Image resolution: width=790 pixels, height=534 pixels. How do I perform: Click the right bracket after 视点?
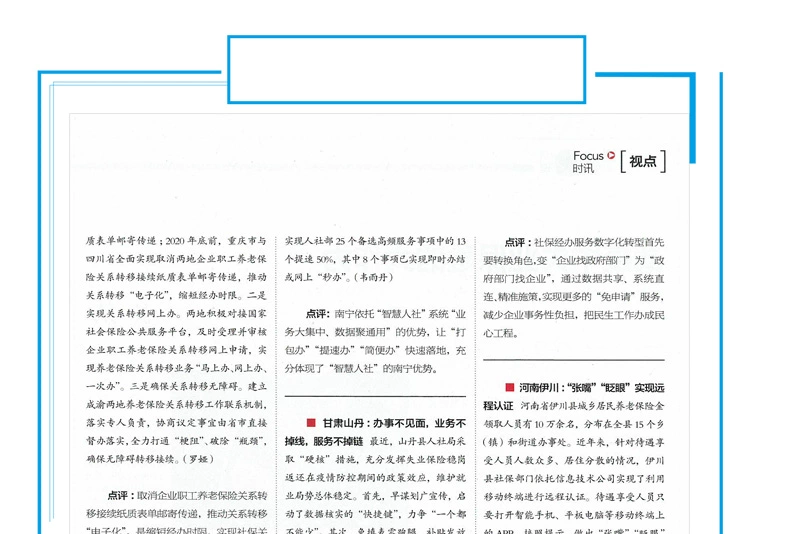pos(662,161)
